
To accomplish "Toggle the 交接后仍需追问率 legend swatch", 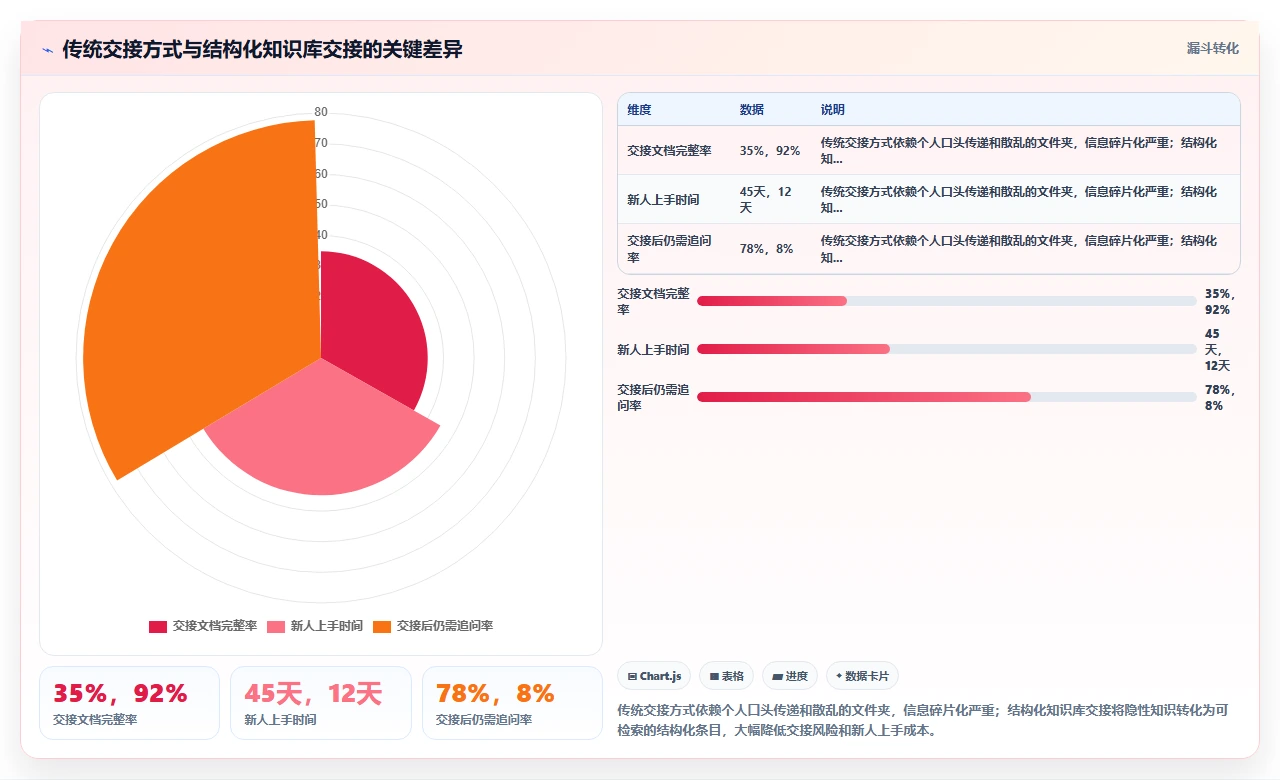I will click(382, 626).
